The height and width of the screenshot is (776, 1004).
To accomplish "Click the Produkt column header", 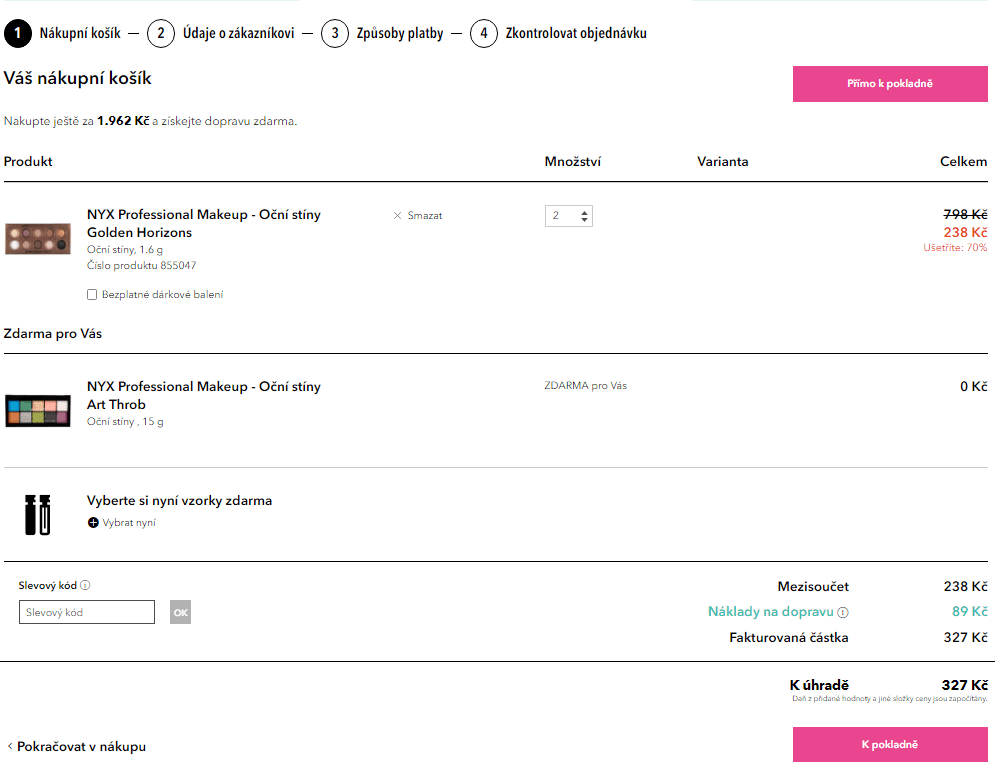I will (28, 161).
